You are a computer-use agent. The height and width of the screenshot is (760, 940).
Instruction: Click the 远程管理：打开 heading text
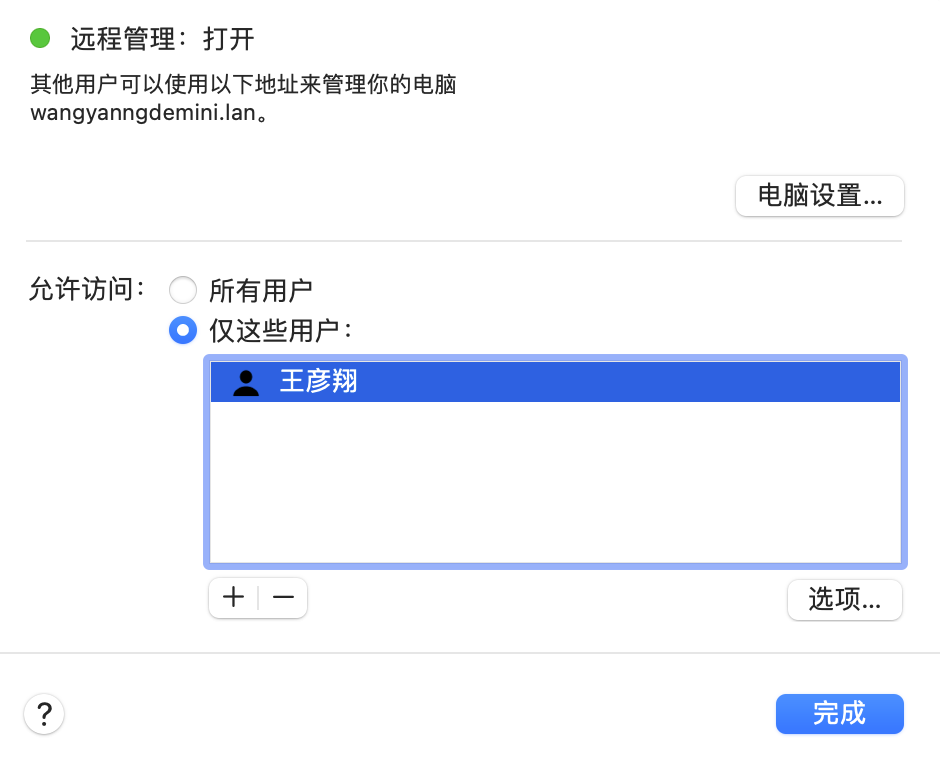click(x=162, y=40)
